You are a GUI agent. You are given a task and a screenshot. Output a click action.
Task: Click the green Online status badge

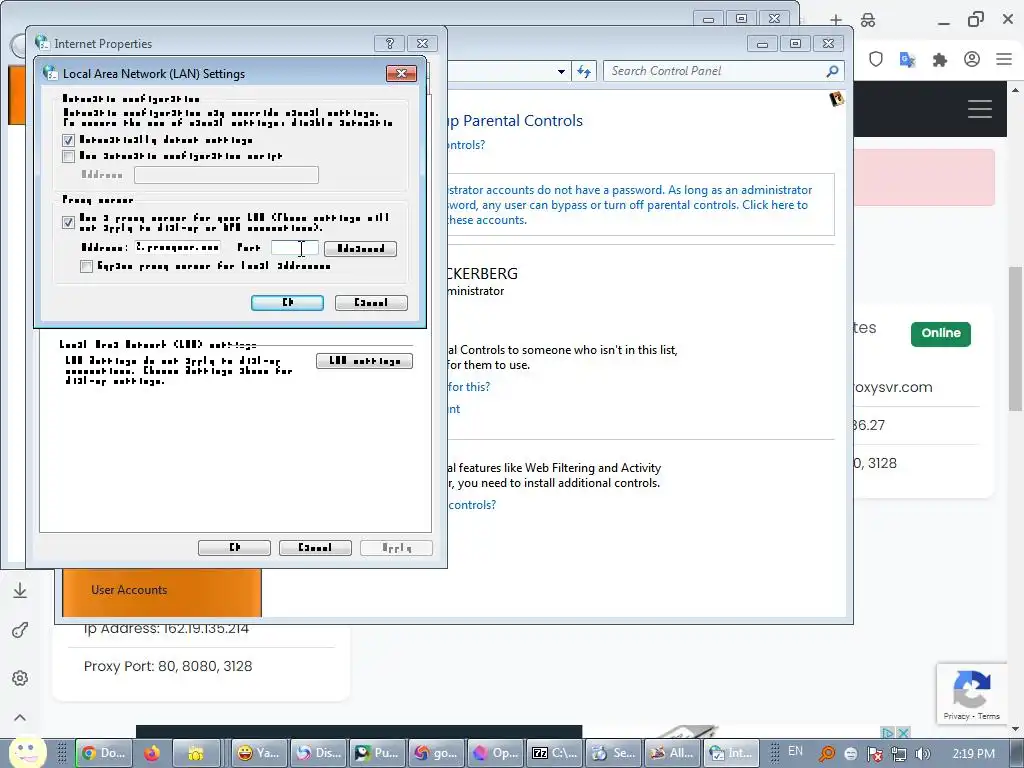pos(940,334)
